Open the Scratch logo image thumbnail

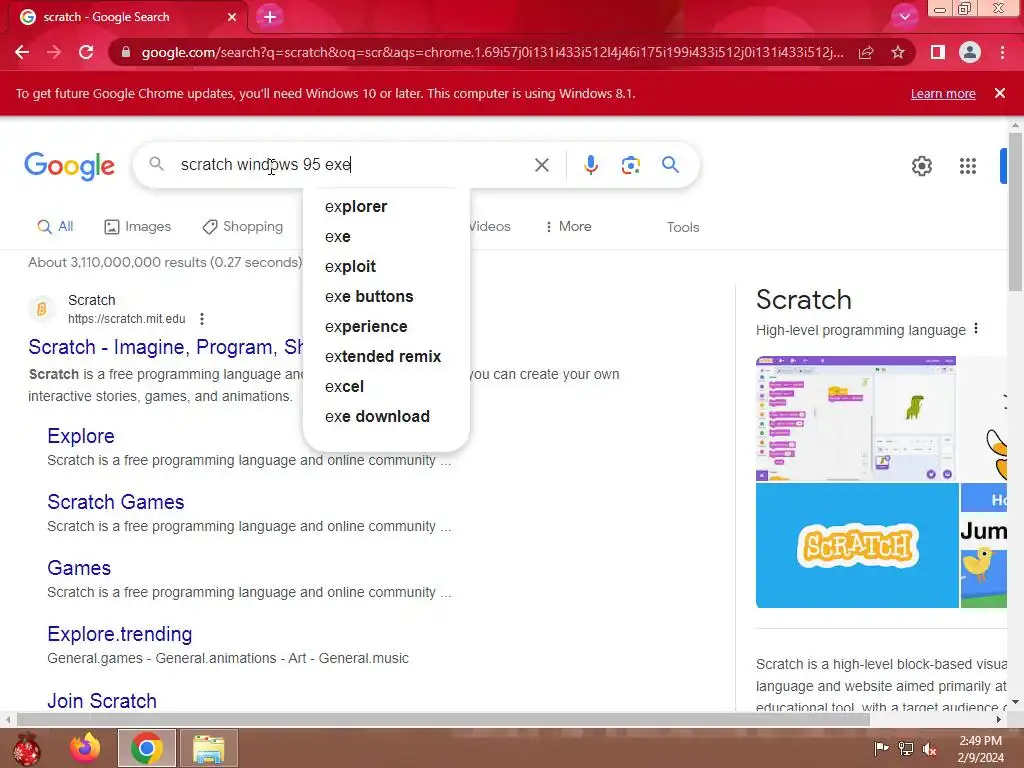pyautogui.click(x=857, y=545)
